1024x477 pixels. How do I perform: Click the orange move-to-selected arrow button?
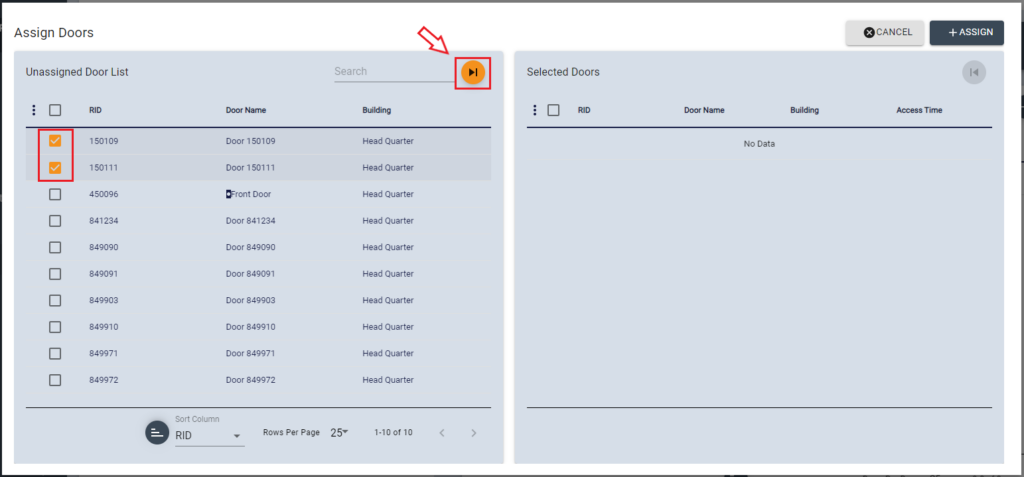[x=473, y=72]
